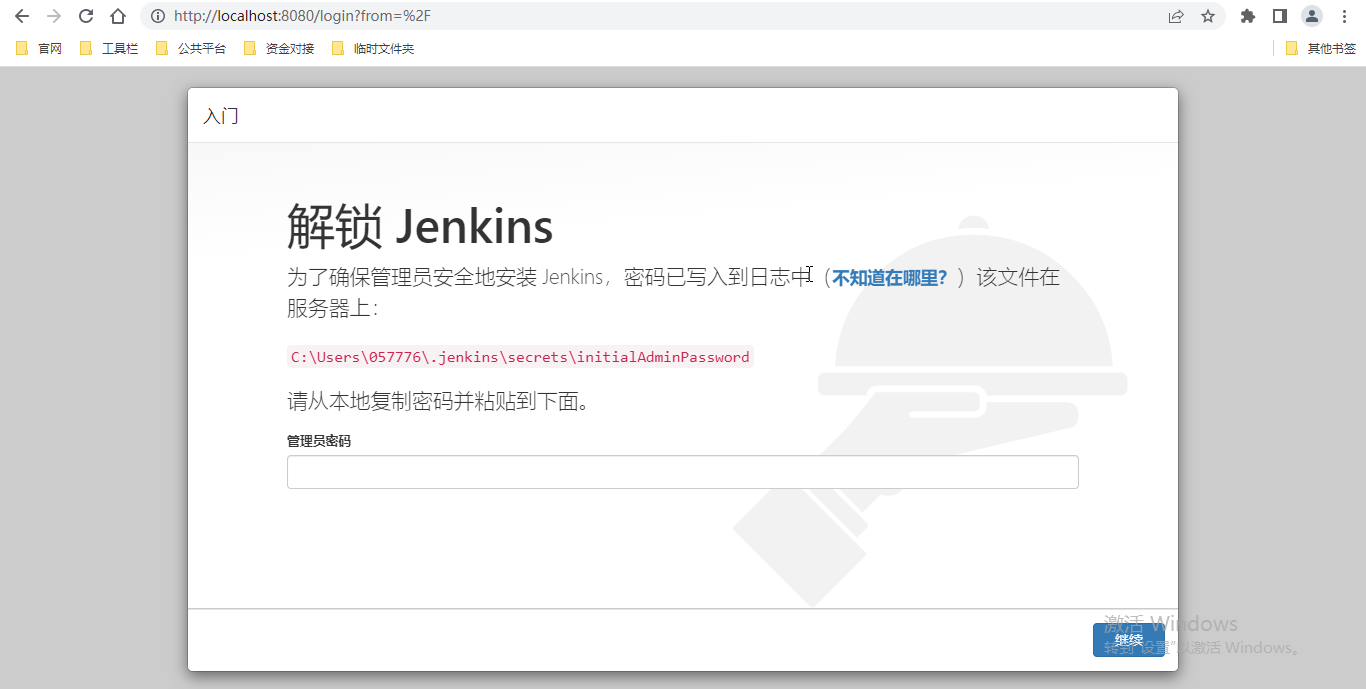Viewport: 1366px width, 689px height.
Task: Click inside the 管理员密码 password field
Action: pyautogui.click(x=683, y=471)
